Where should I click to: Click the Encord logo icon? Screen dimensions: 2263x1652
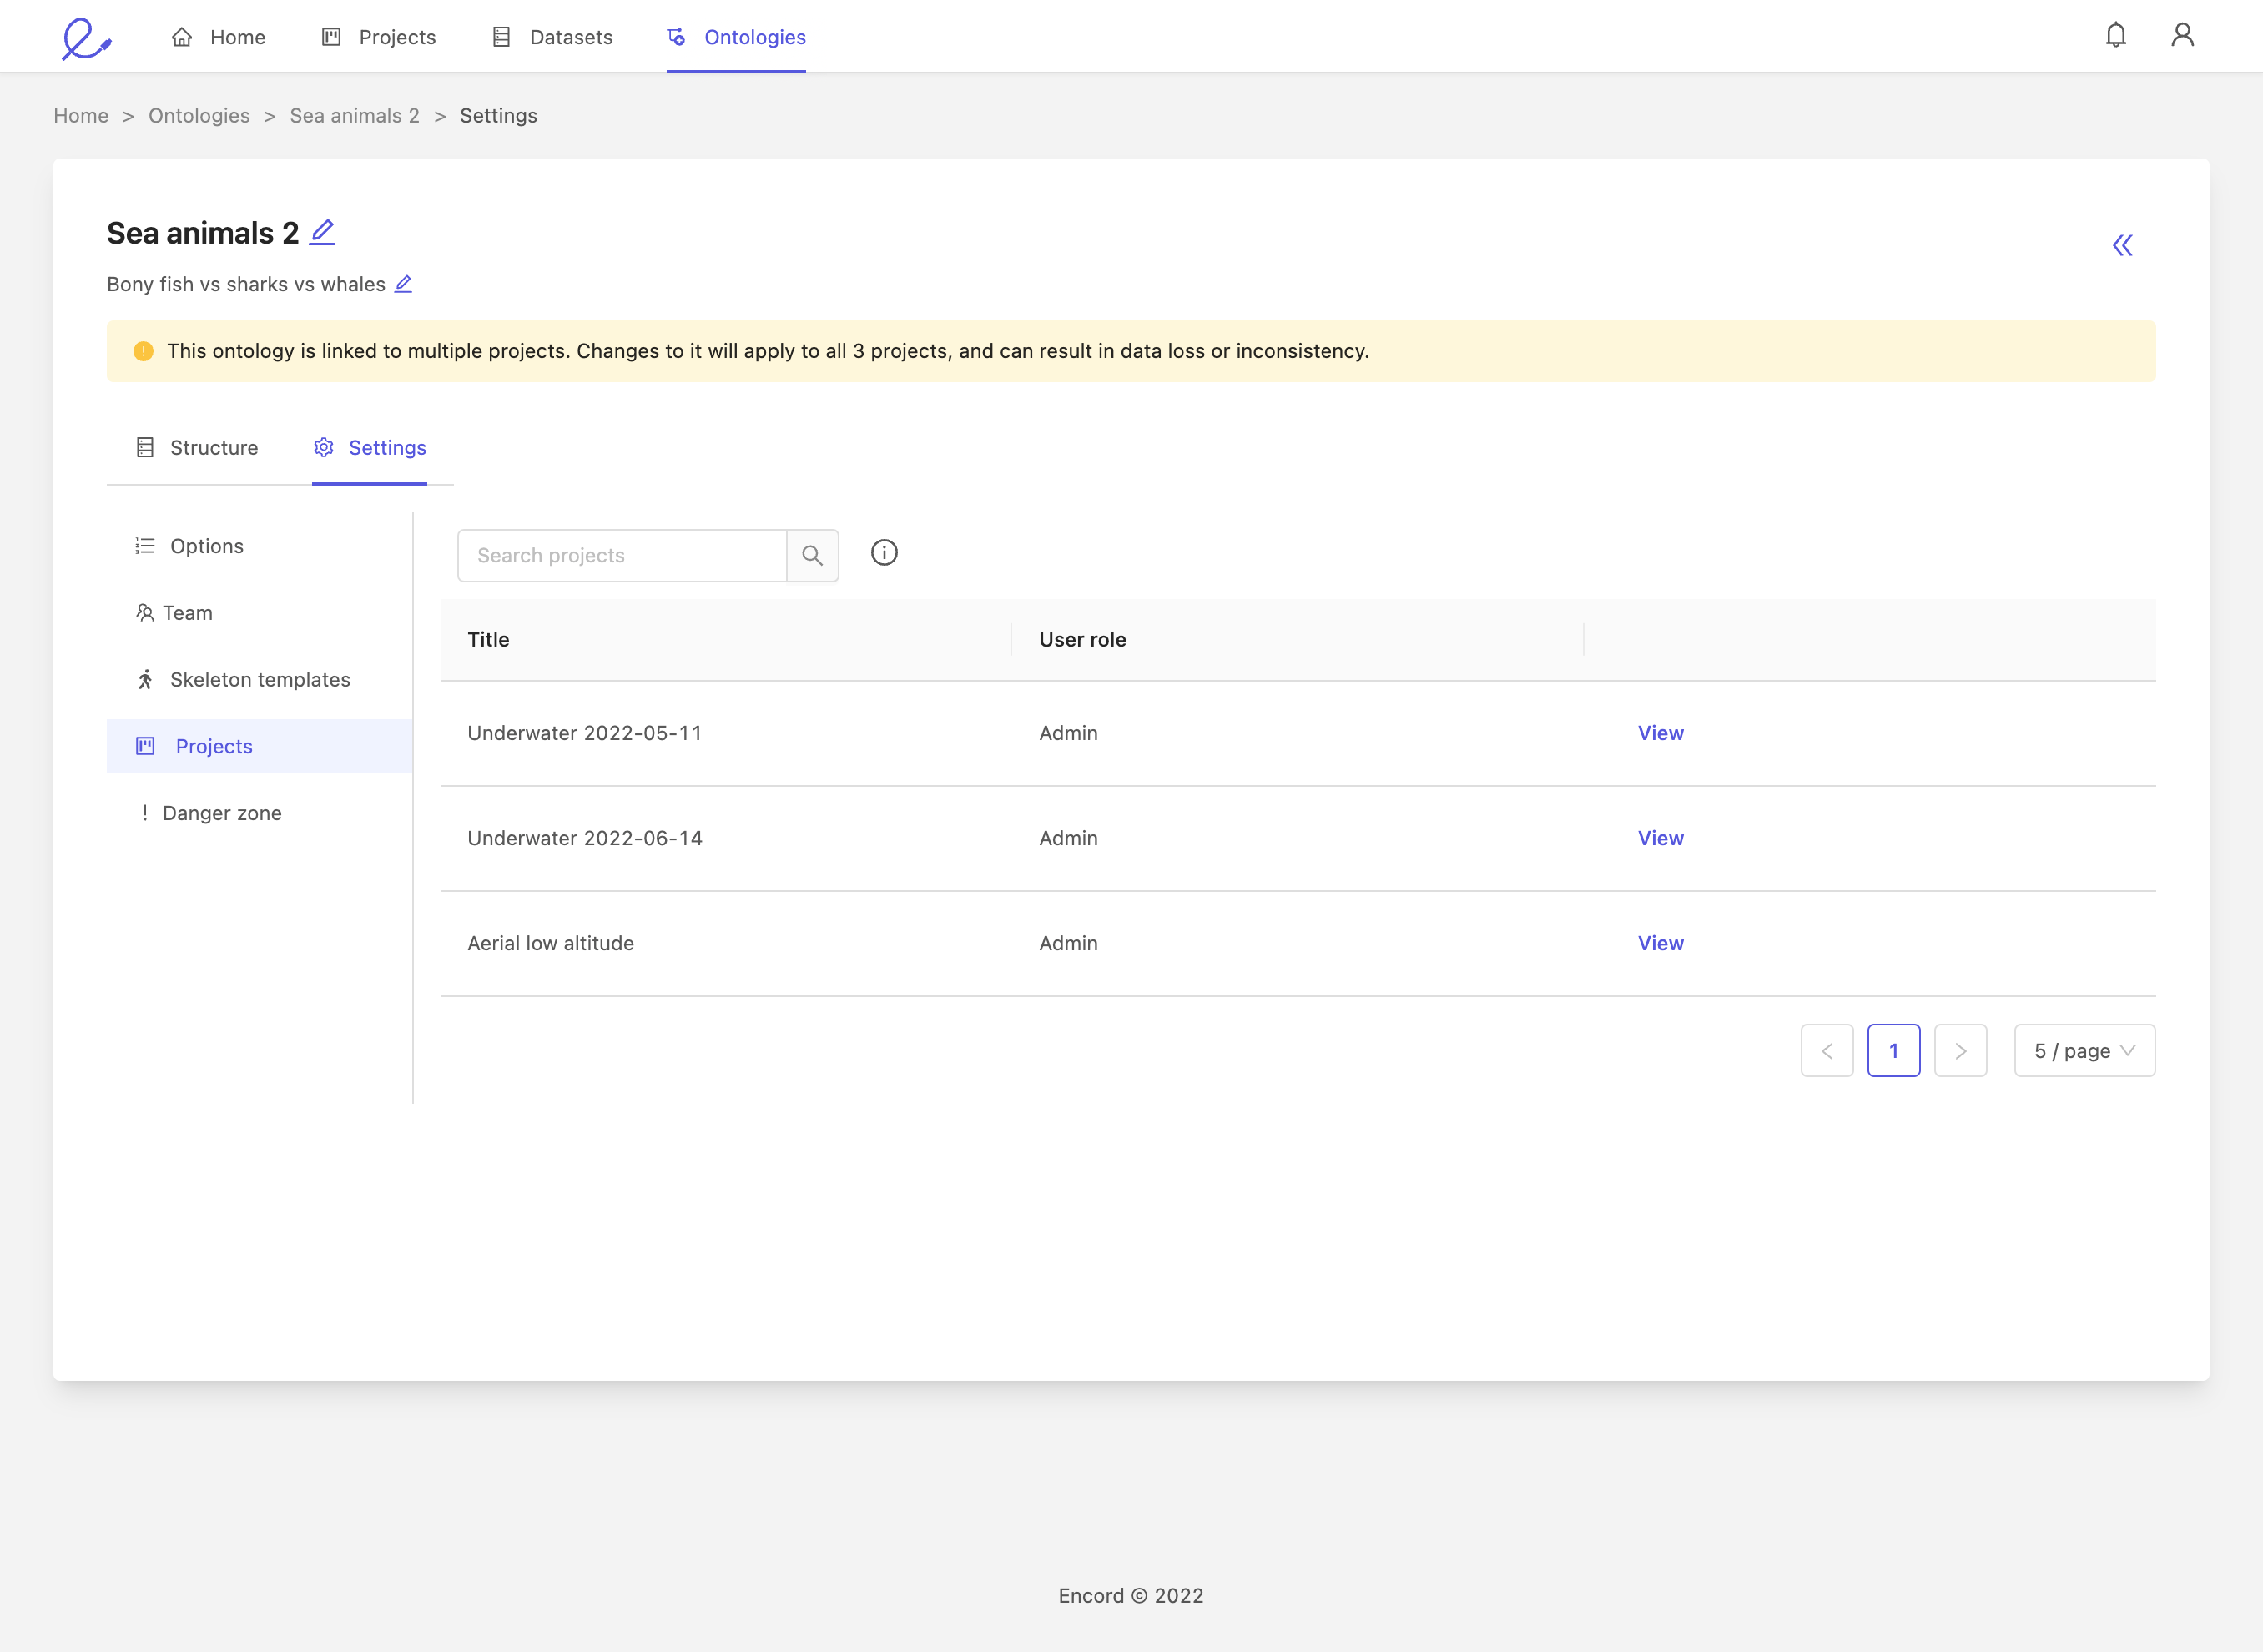86,38
